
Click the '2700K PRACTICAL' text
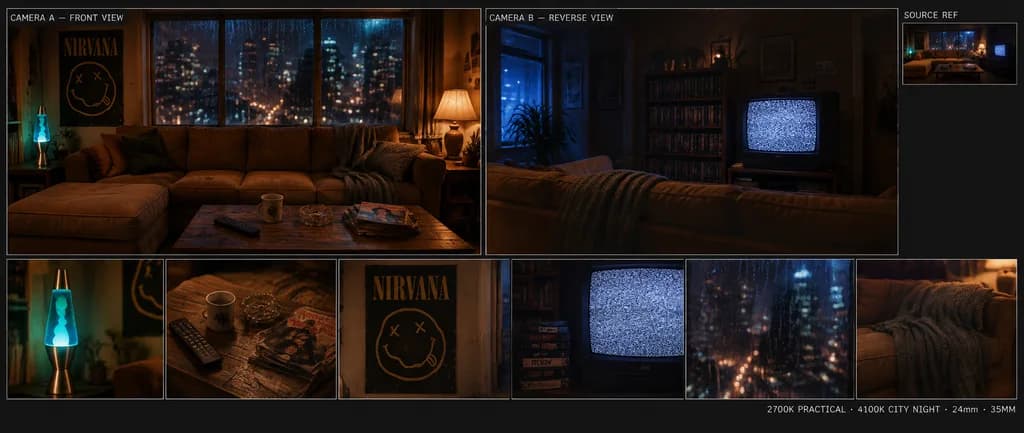805,409
